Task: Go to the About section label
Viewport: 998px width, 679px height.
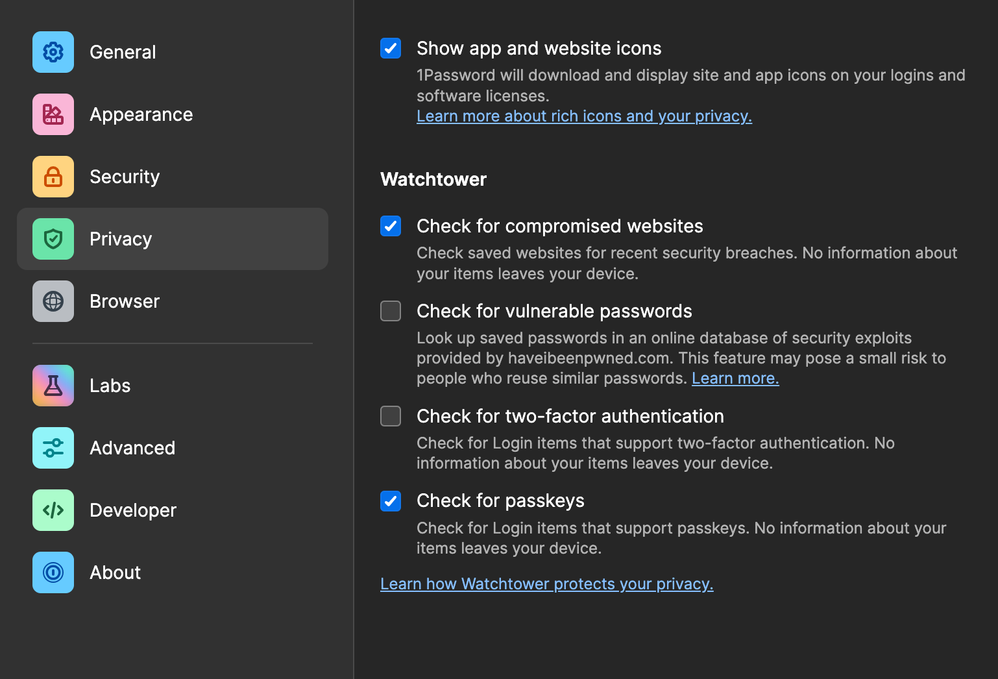Action: coord(115,573)
